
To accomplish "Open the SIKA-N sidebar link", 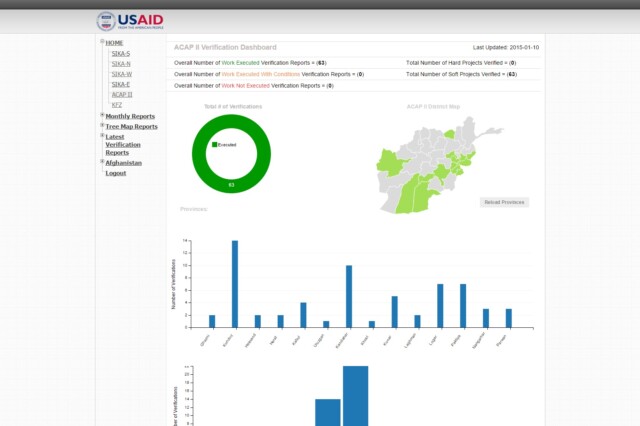I will tap(121, 63).
